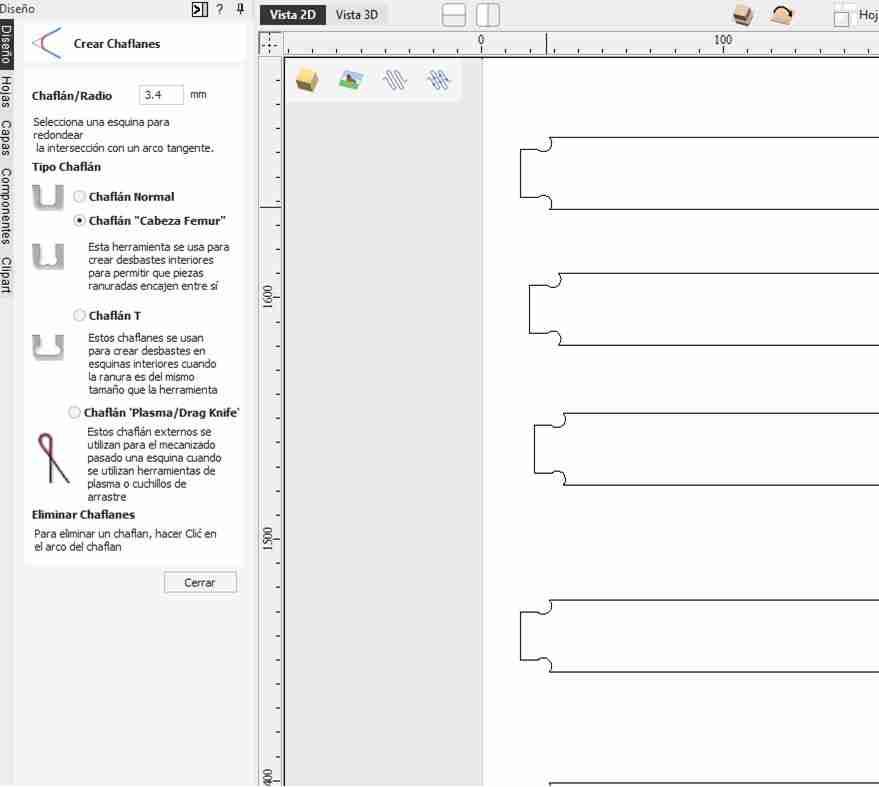Click the horizontal split view icon
The image size is (879, 787).
click(454, 15)
